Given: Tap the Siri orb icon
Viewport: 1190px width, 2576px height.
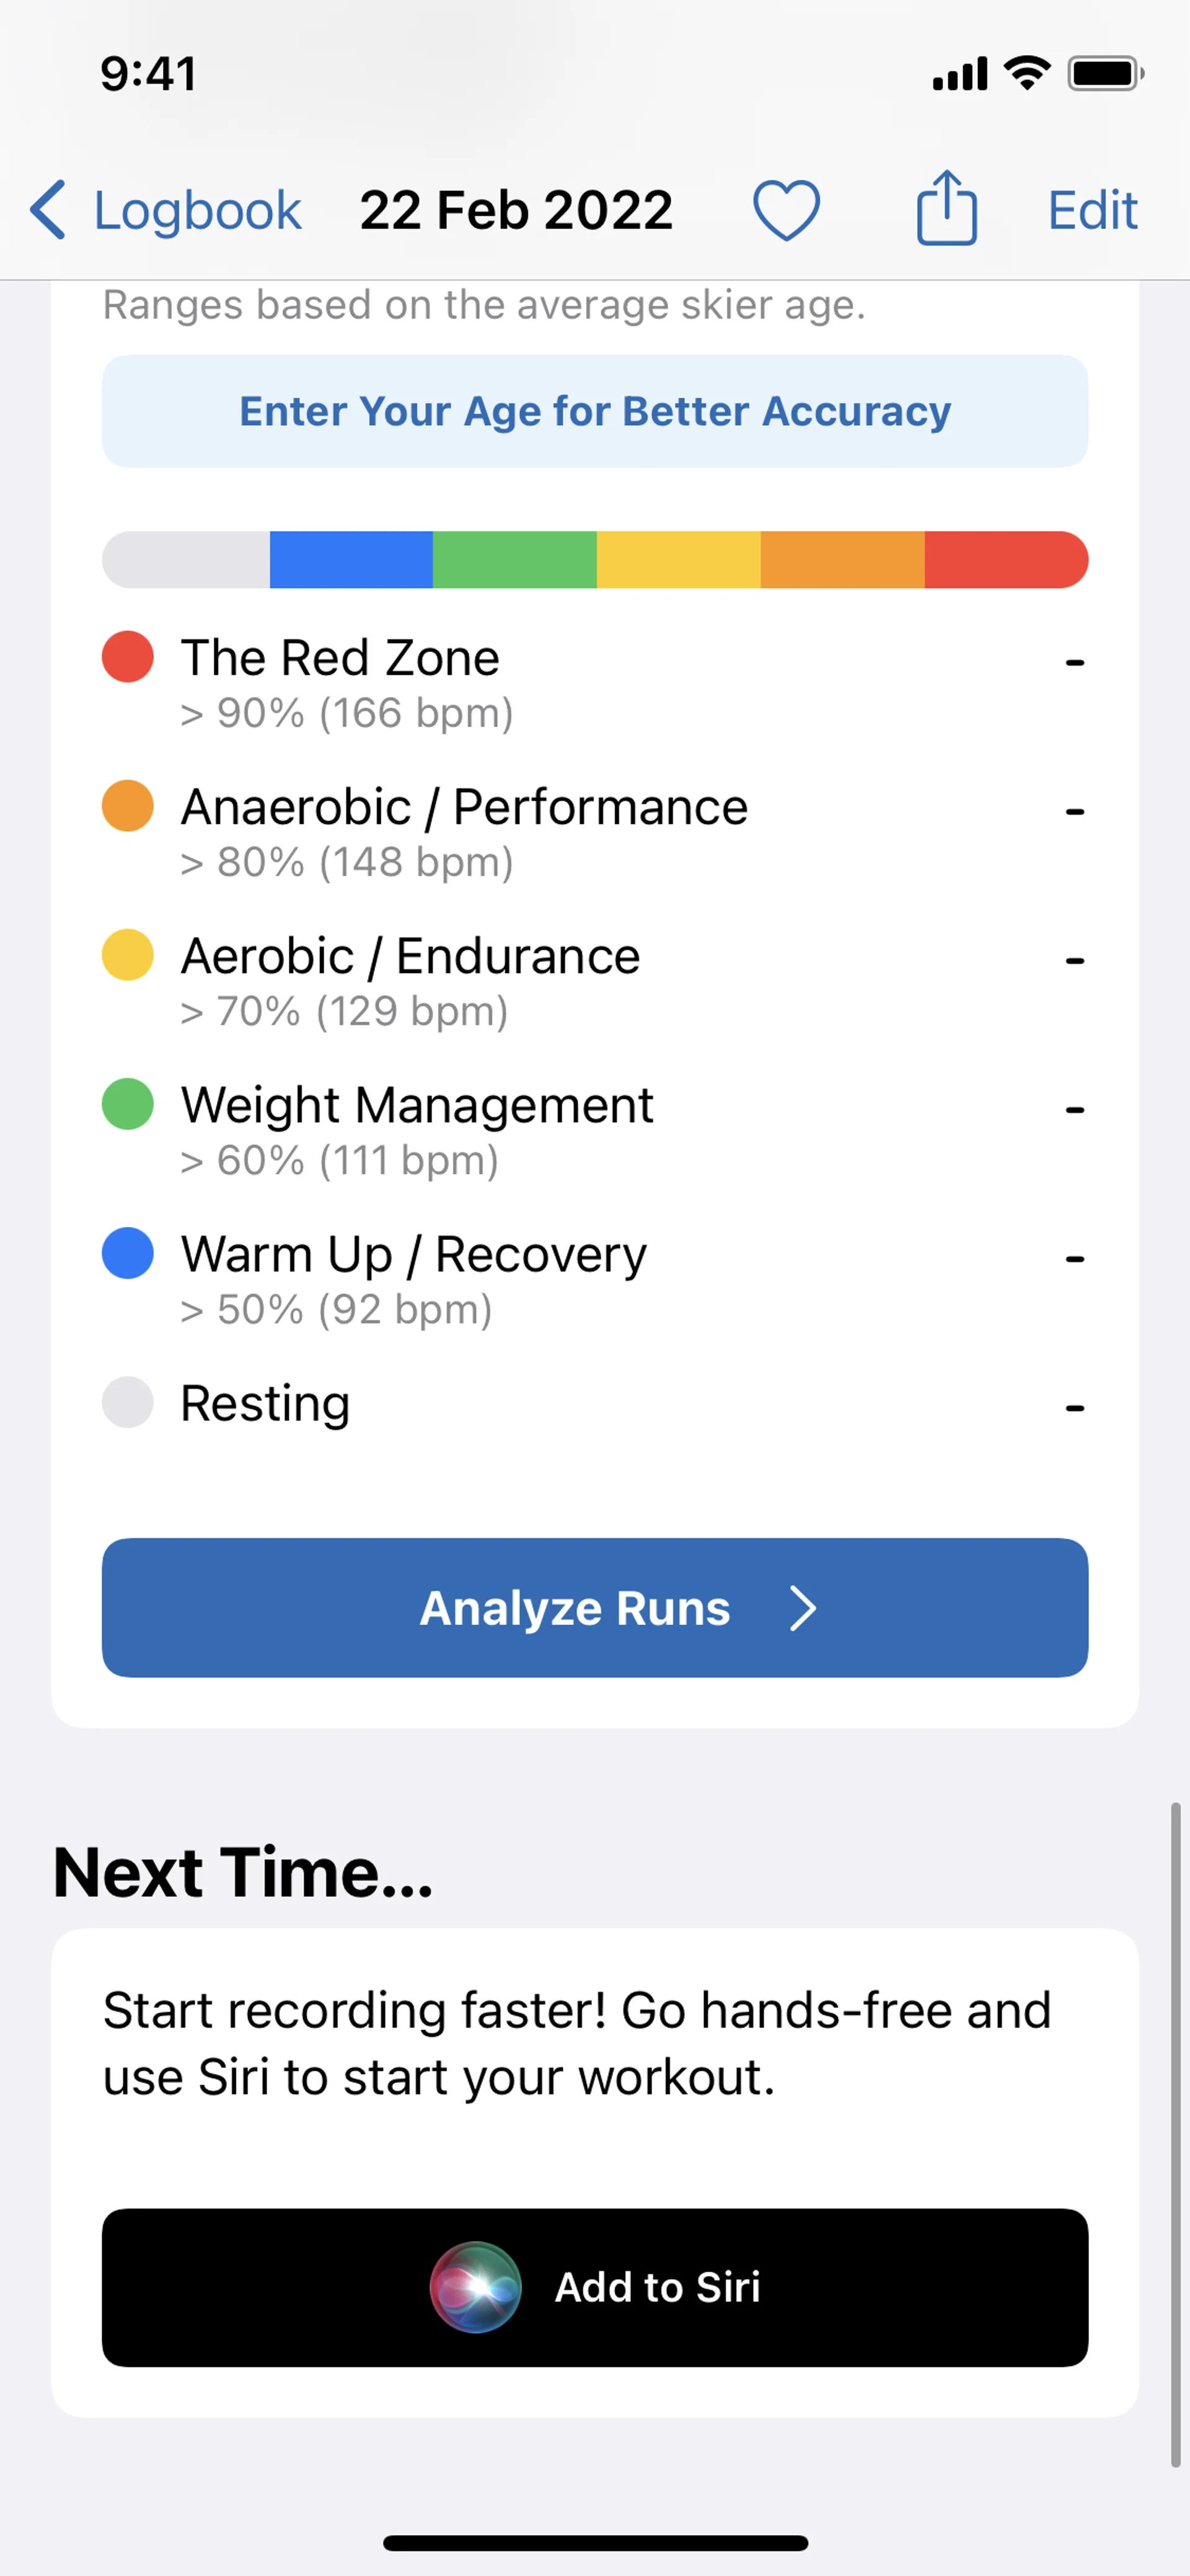Looking at the screenshot, I should 475,2287.
